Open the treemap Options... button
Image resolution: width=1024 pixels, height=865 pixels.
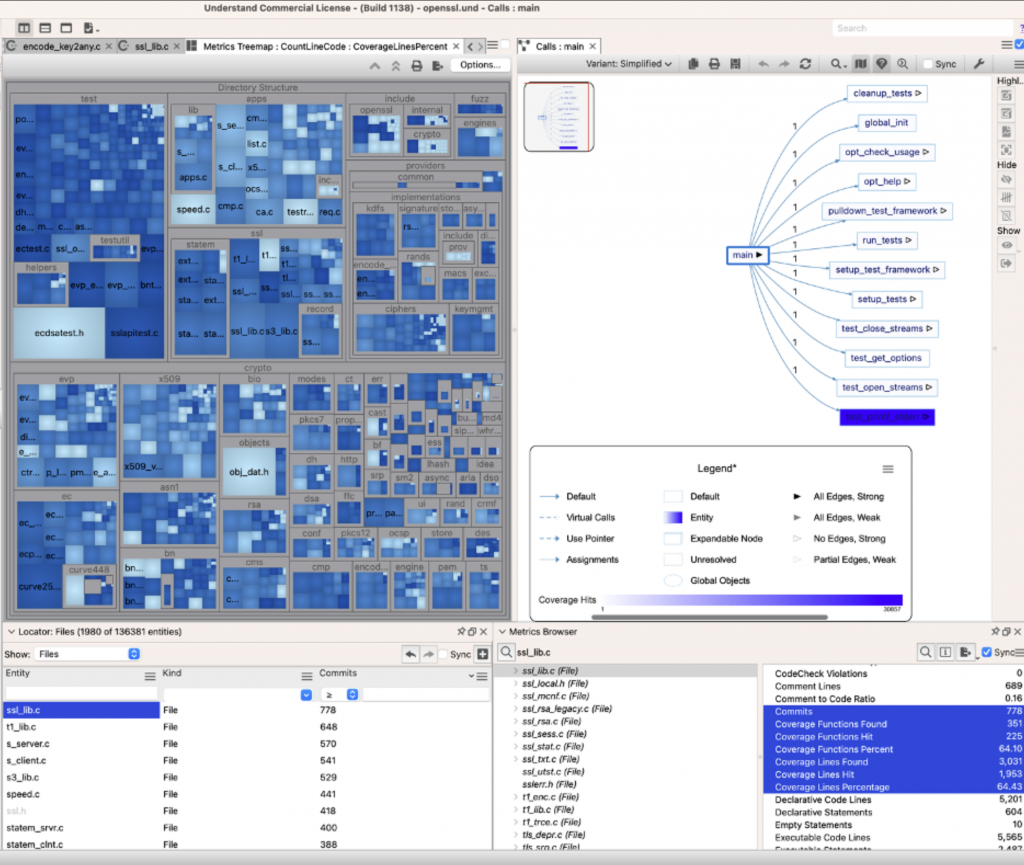(x=479, y=63)
